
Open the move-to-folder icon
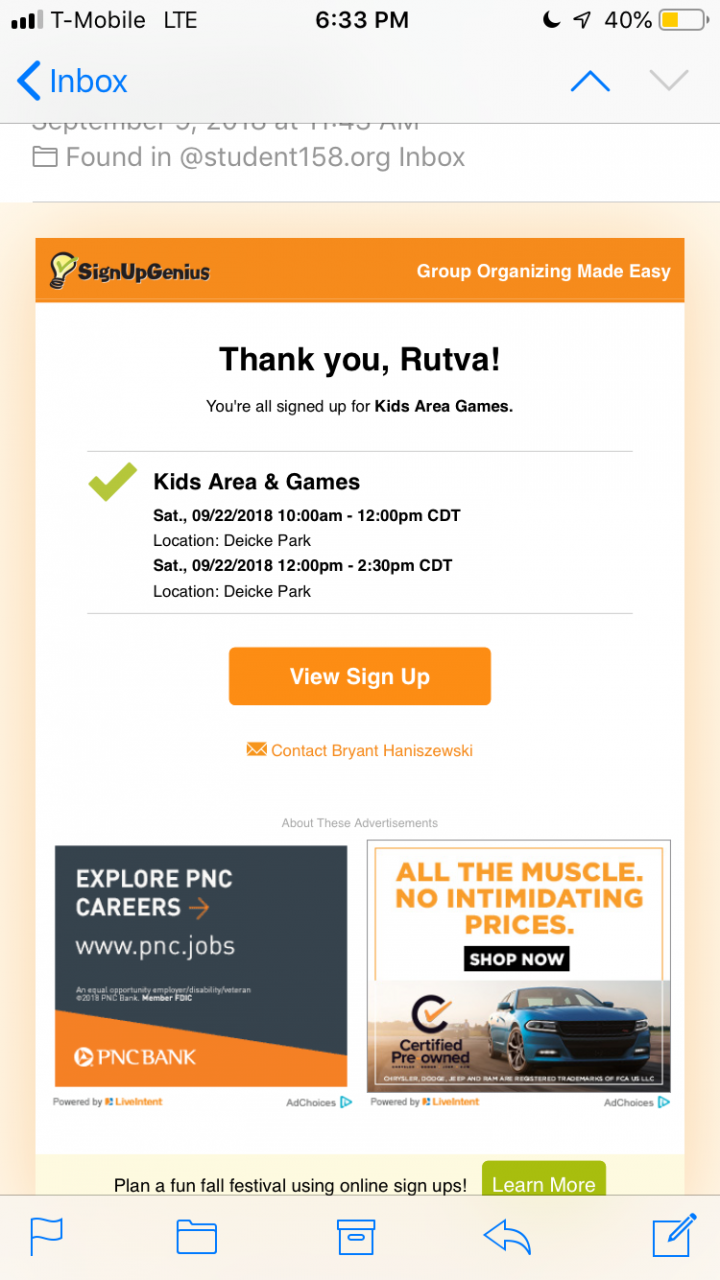pyautogui.click(x=197, y=1237)
